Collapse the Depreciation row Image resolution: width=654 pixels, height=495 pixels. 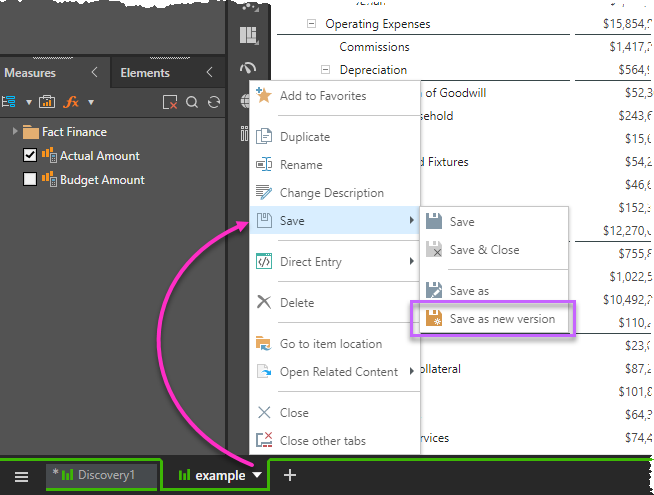click(x=326, y=70)
